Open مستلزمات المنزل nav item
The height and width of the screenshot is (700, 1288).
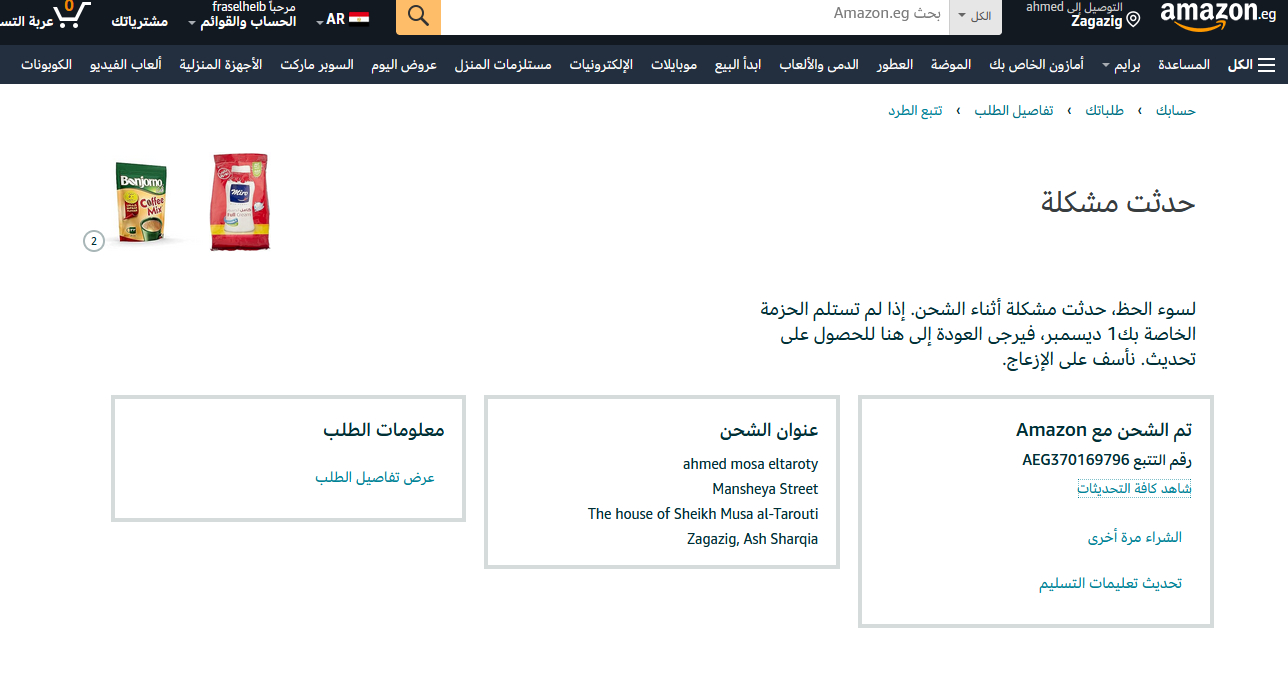coord(503,65)
